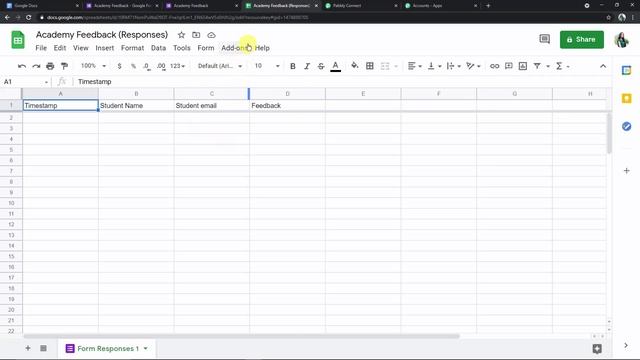
Task: Insert a comment from the toolbar
Action: 509,66
